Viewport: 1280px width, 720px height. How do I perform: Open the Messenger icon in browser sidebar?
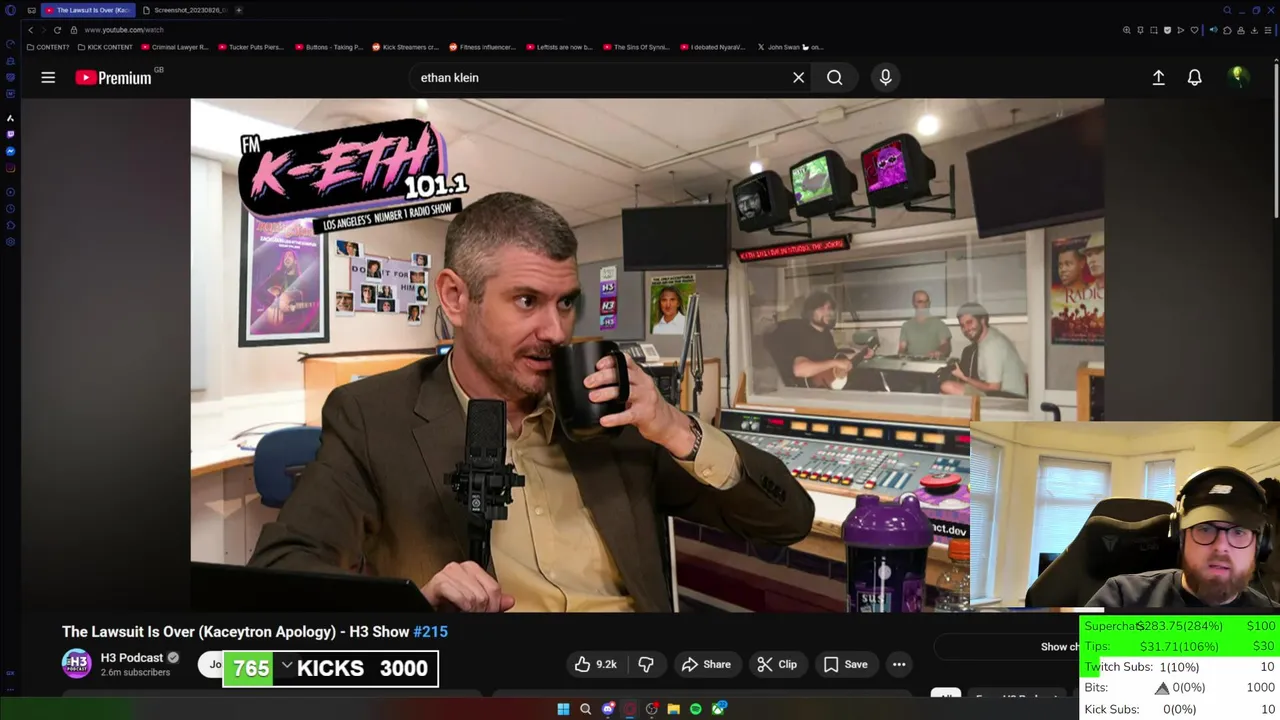10,151
